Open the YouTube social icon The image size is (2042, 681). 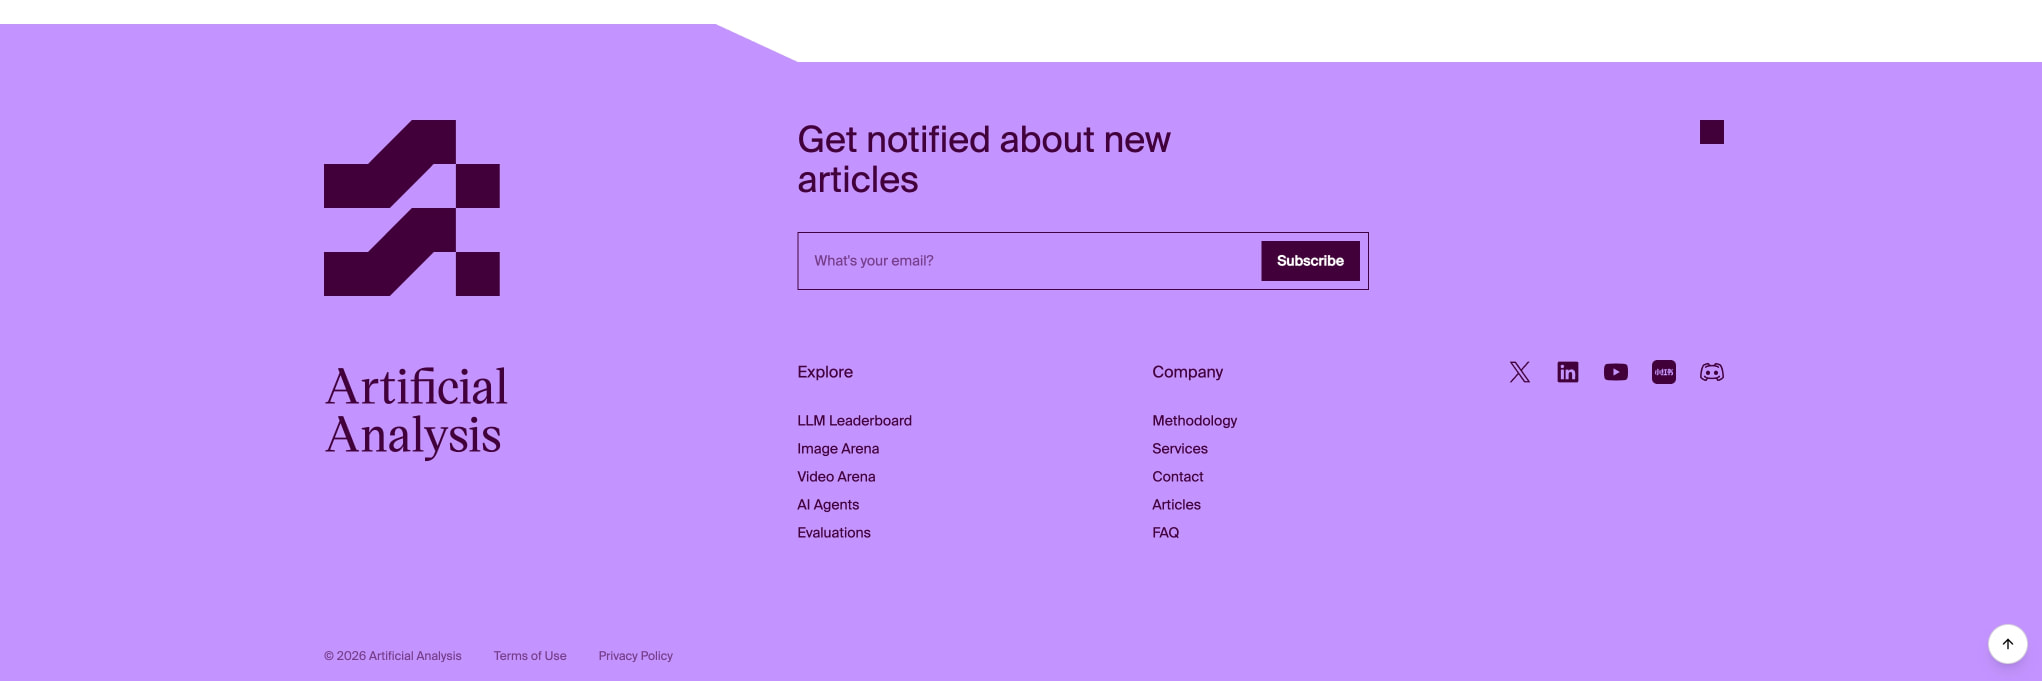(x=1615, y=372)
